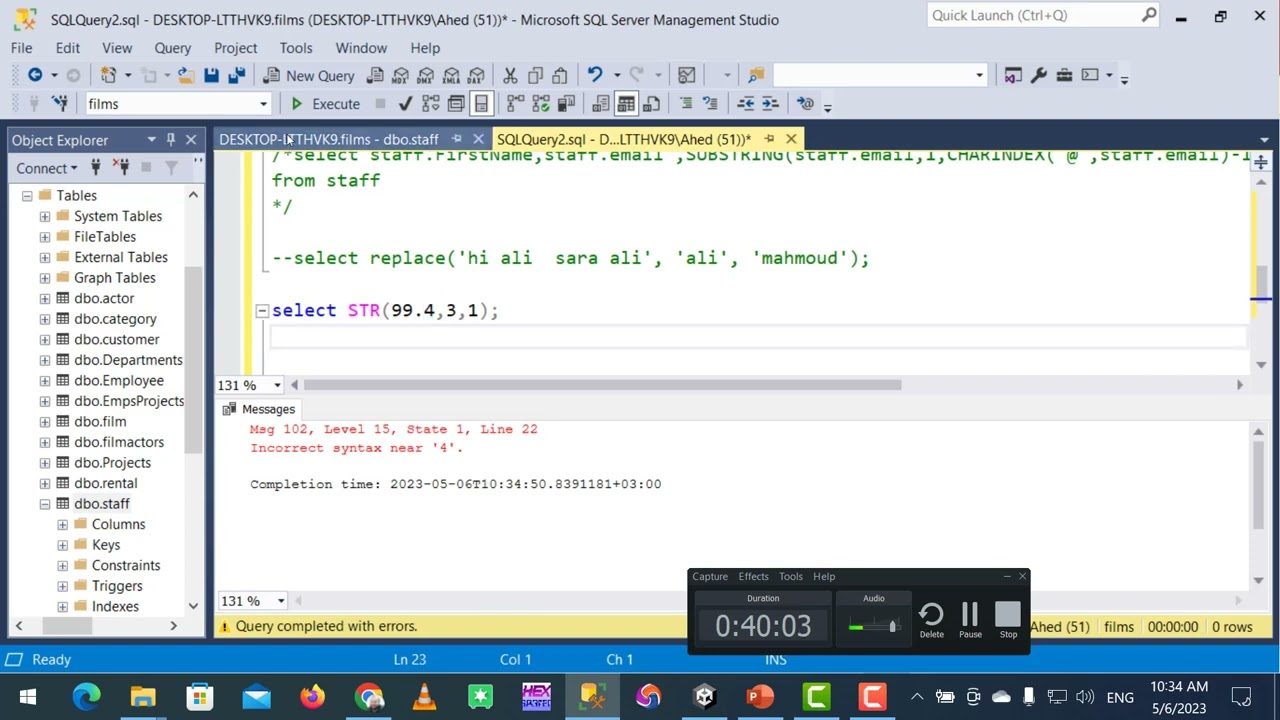Image resolution: width=1280 pixels, height=720 pixels.
Task: Click the Stop button in recorder
Action: 1008,620
